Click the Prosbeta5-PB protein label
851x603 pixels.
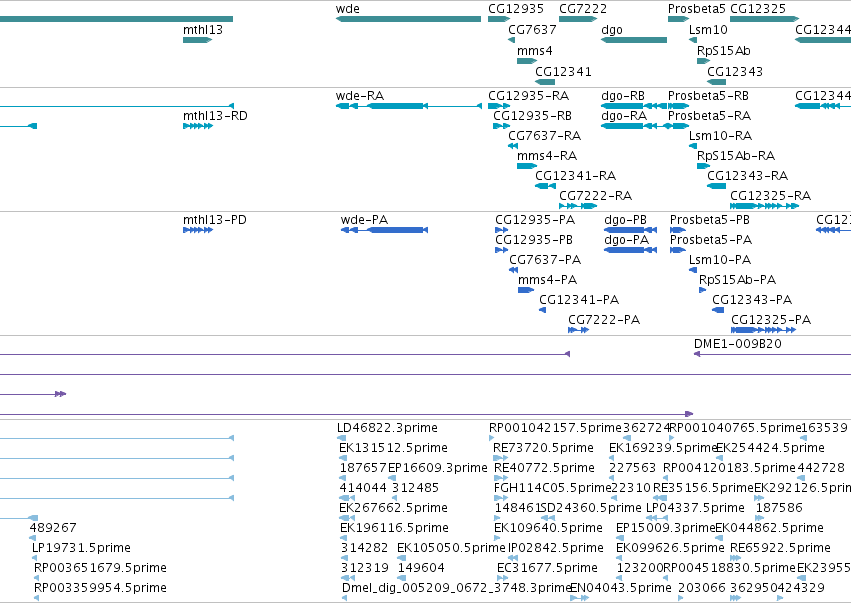point(710,220)
